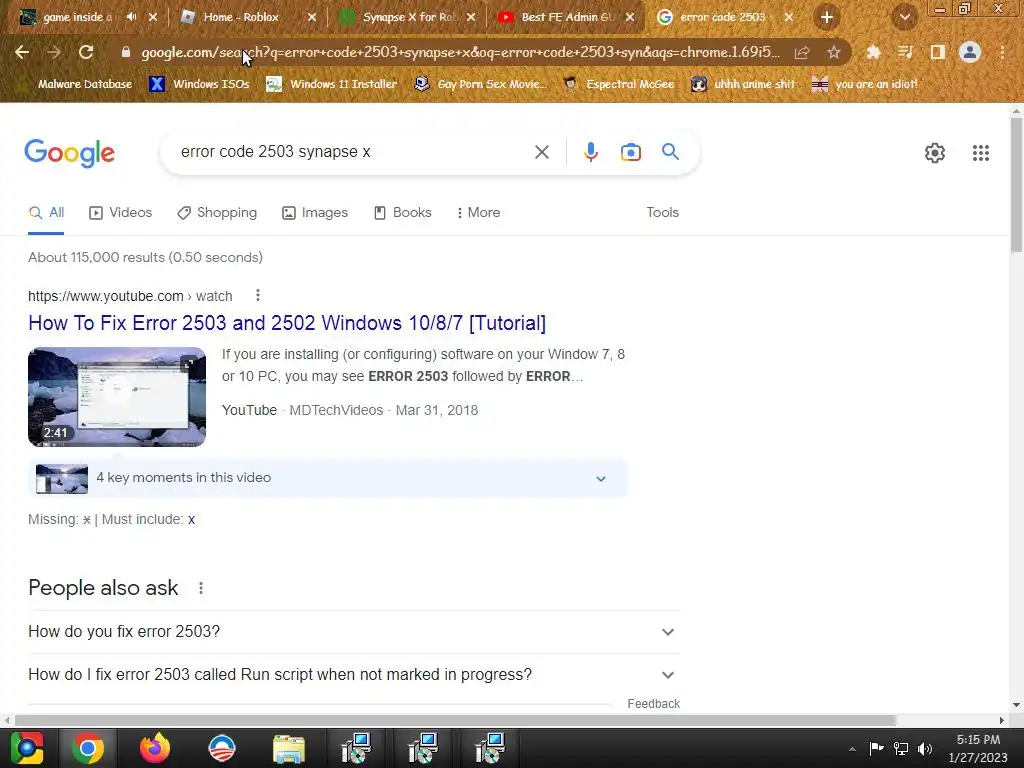Image resolution: width=1024 pixels, height=768 pixels.
Task: Expand the tab search dropdown arrow
Action: (904, 18)
